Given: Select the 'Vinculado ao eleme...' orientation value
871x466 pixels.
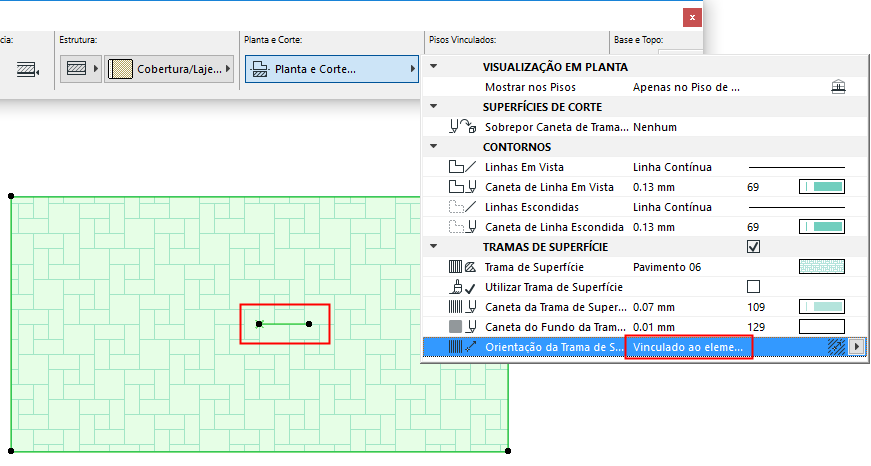Looking at the screenshot, I should pyautogui.click(x=688, y=347).
